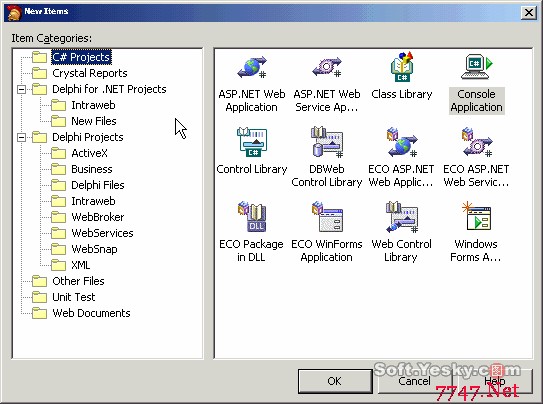Select the Console Application icon

(477, 66)
